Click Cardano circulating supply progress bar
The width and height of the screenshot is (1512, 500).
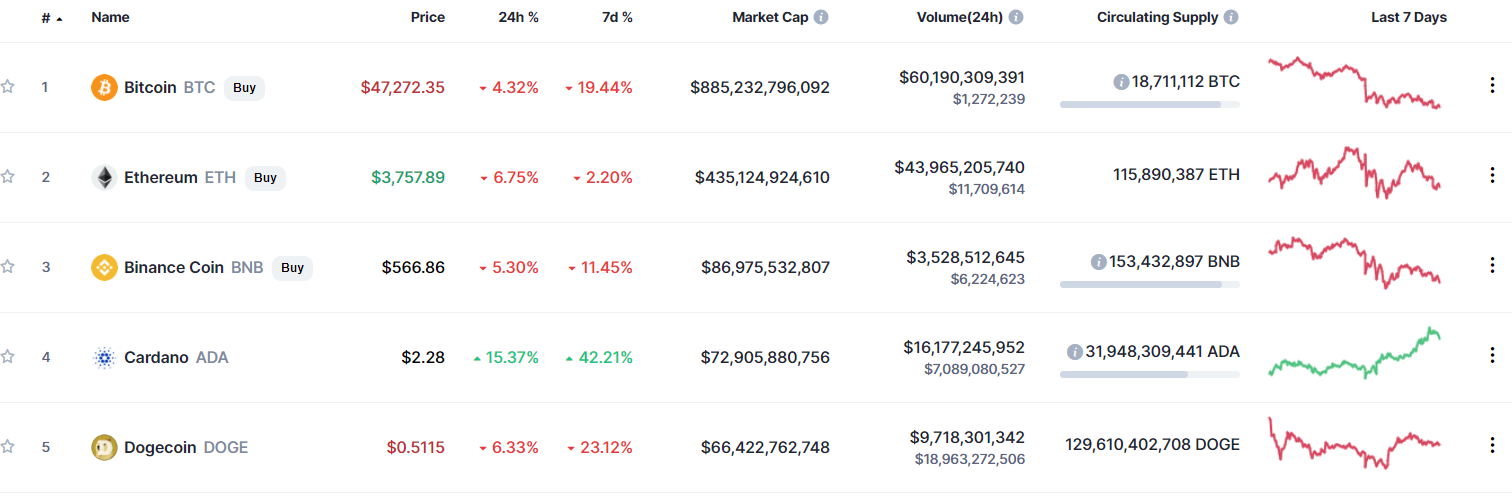(1150, 374)
